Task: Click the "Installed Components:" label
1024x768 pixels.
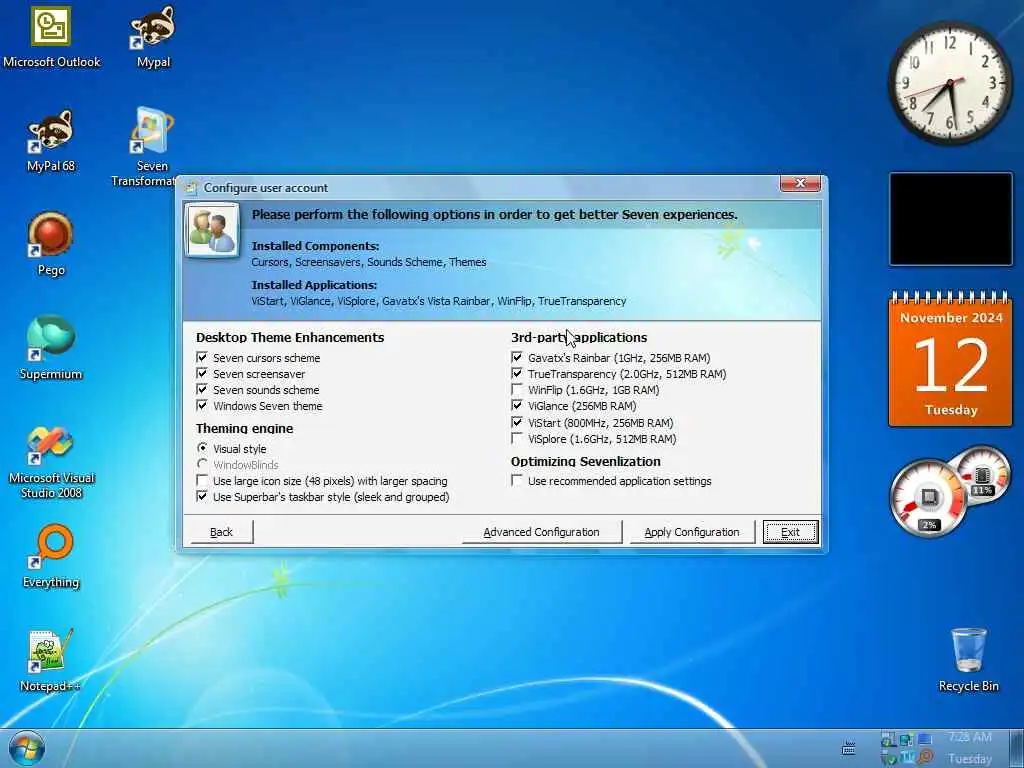Action: 315,246
